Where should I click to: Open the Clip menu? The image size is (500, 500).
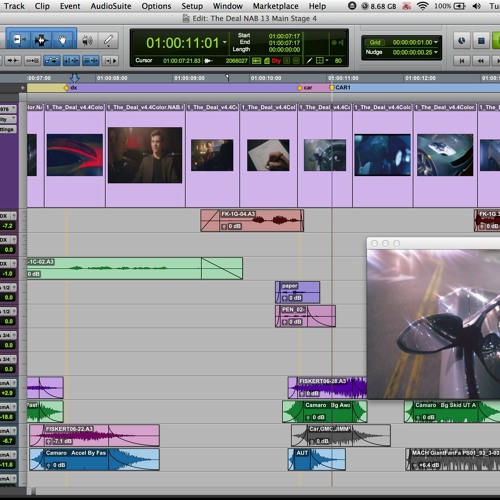click(42, 6)
